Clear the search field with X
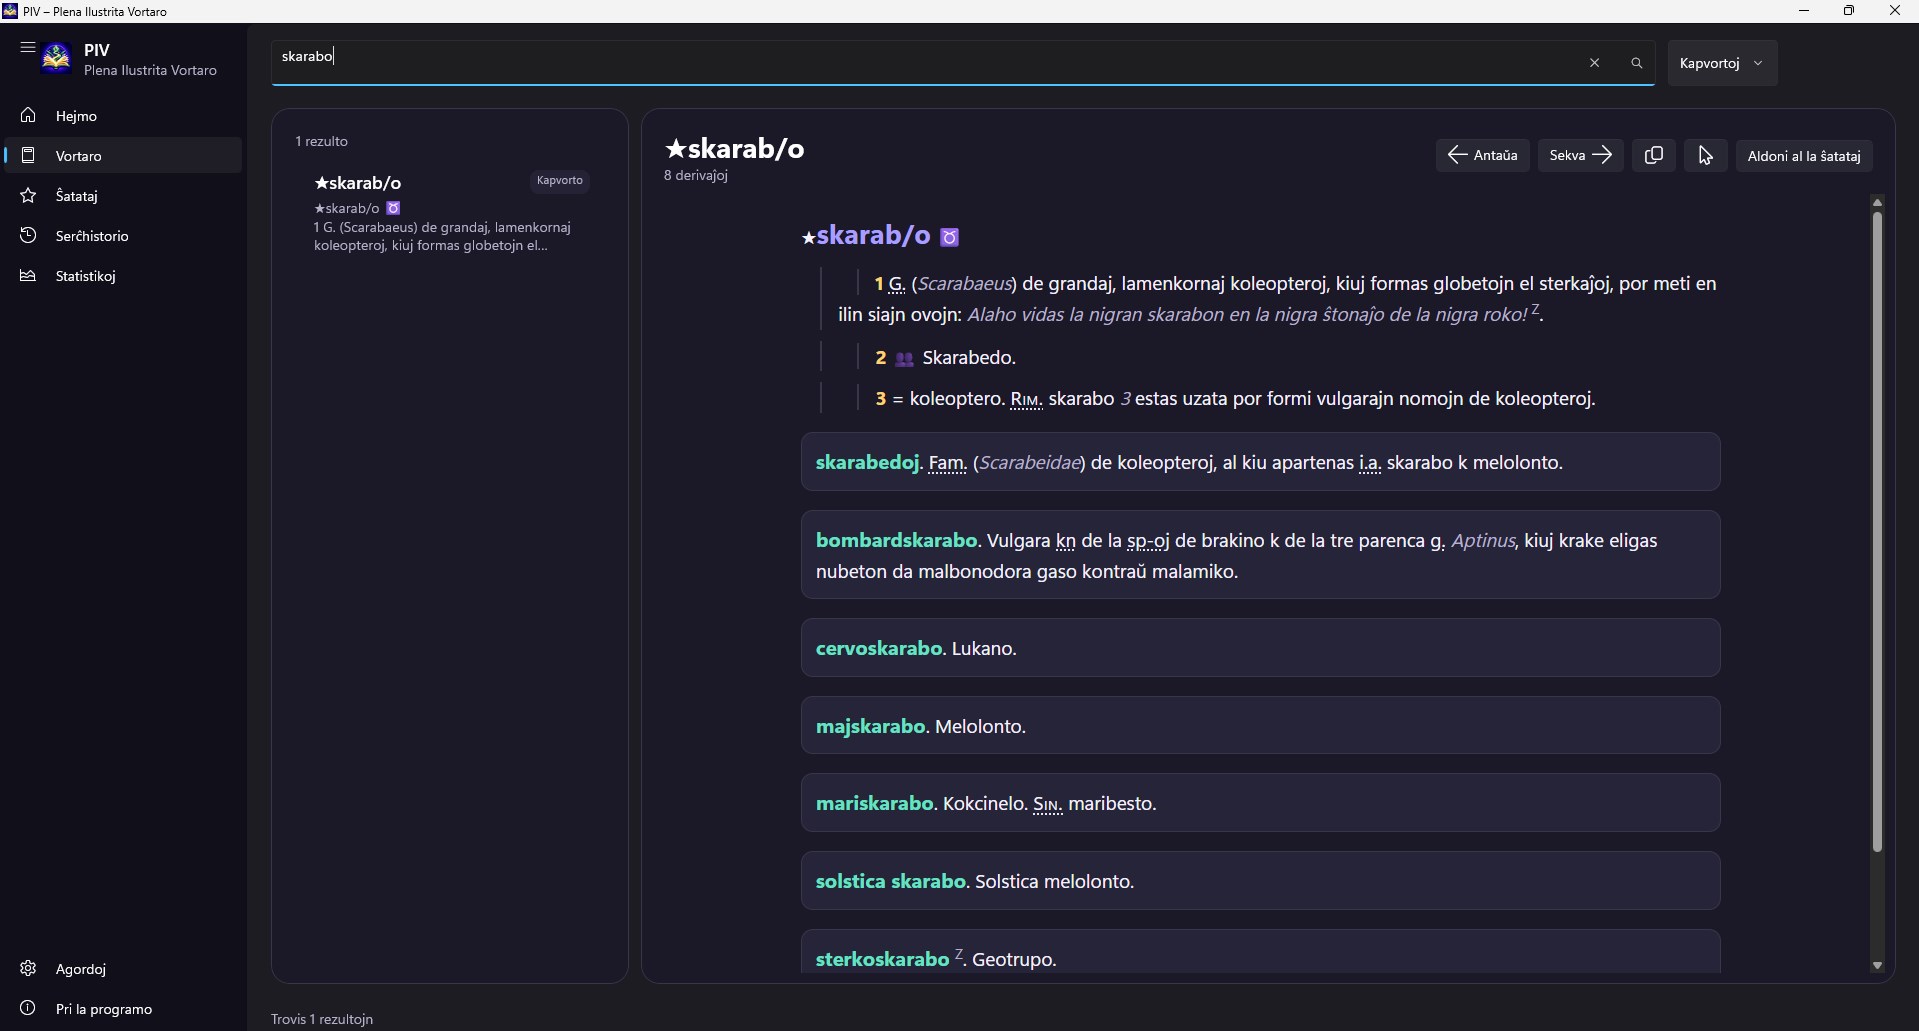The image size is (1919, 1031). click(x=1595, y=63)
